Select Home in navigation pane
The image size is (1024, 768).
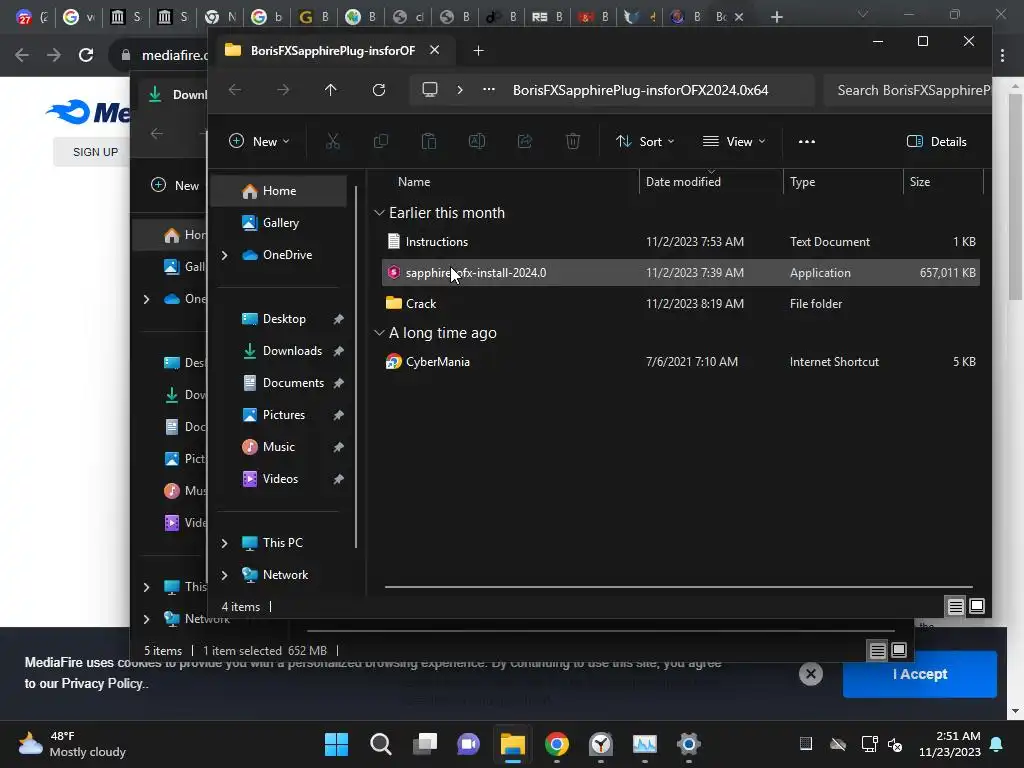click(279, 191)
